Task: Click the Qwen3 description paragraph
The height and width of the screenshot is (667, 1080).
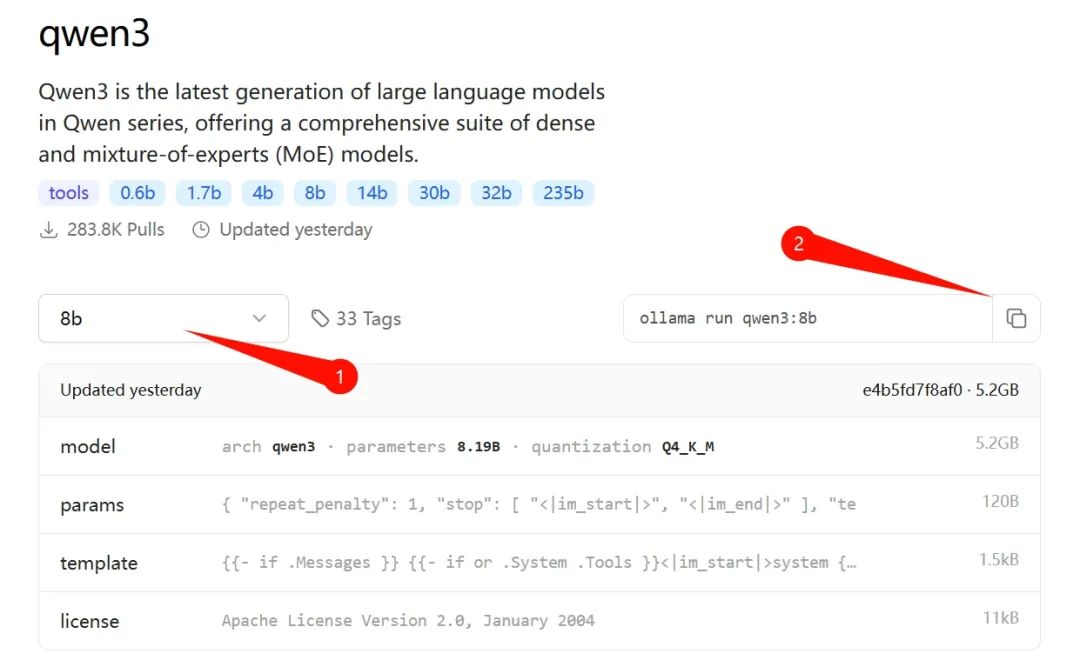Action: click(x=322, y=123)
